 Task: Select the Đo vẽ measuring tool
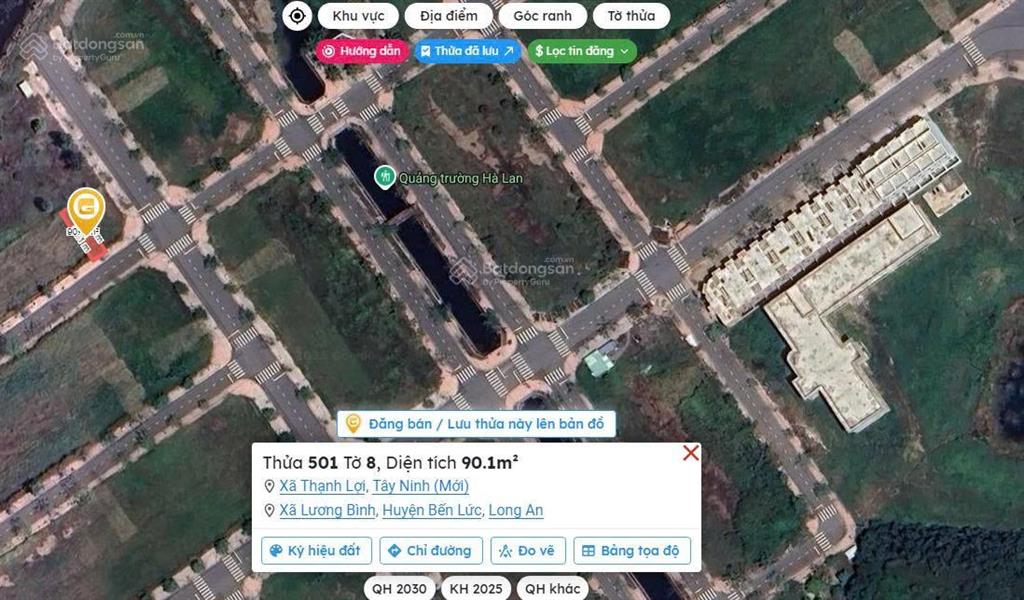[x=530, y=551]
